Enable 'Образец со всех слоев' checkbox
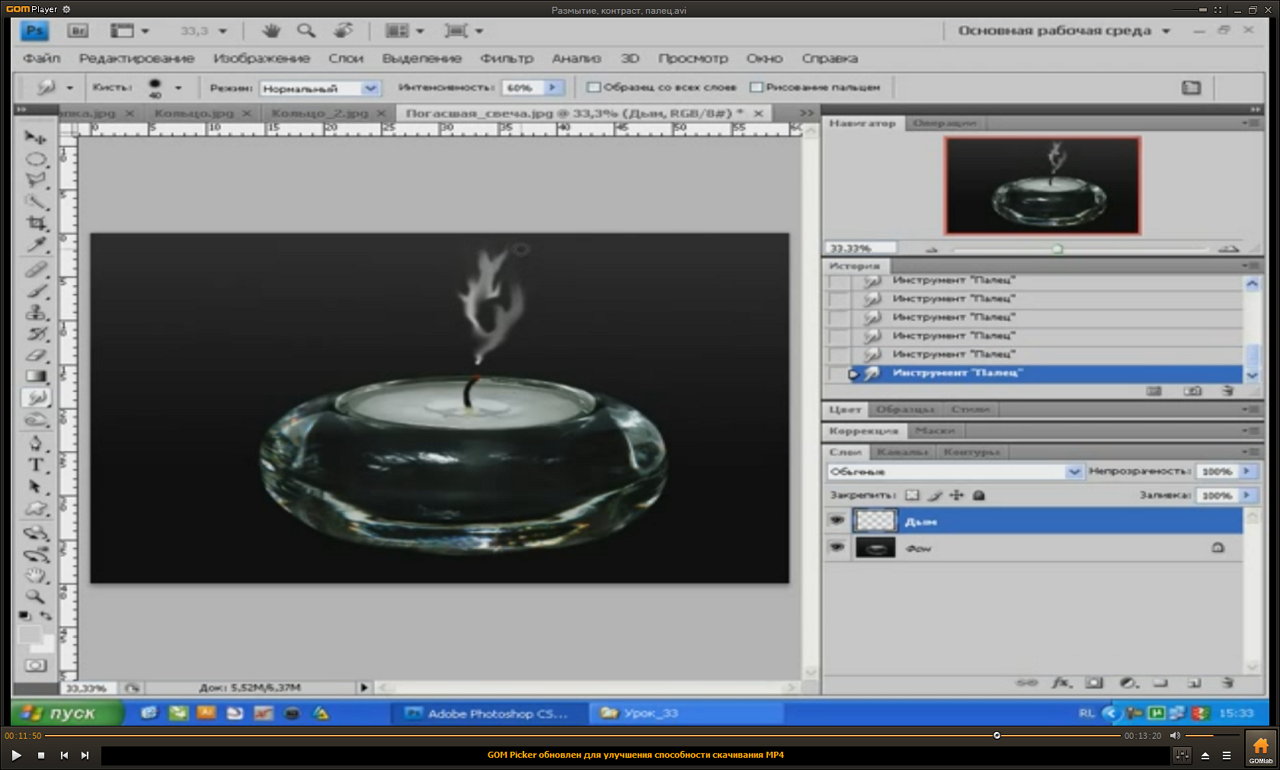1280x770 pixels. pos(593,88)
